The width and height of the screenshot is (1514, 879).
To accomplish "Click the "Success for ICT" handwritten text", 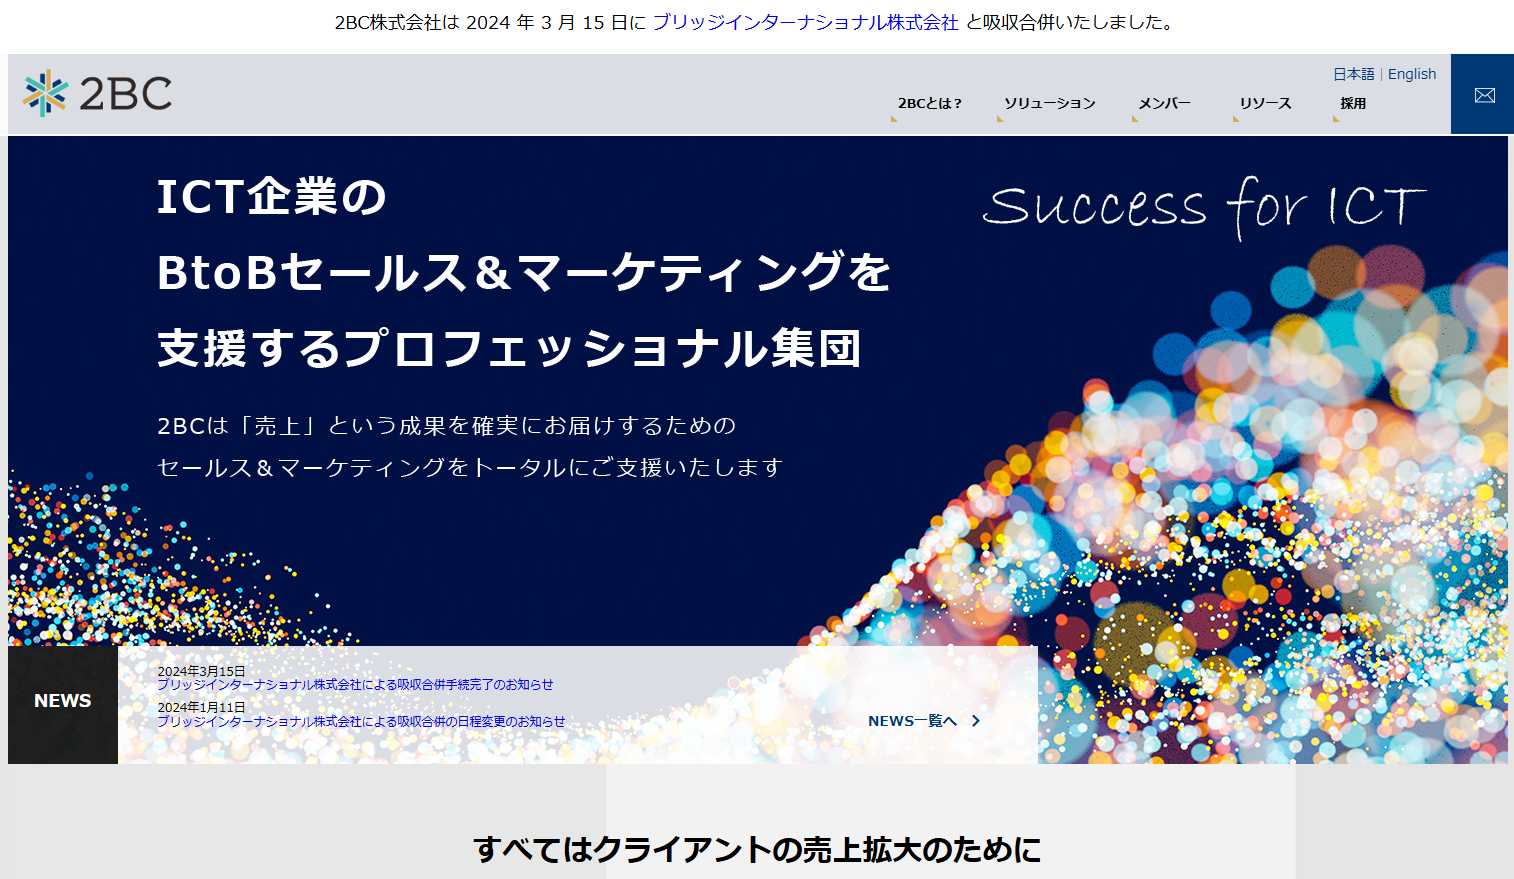I will click(x=1203, y=207).
